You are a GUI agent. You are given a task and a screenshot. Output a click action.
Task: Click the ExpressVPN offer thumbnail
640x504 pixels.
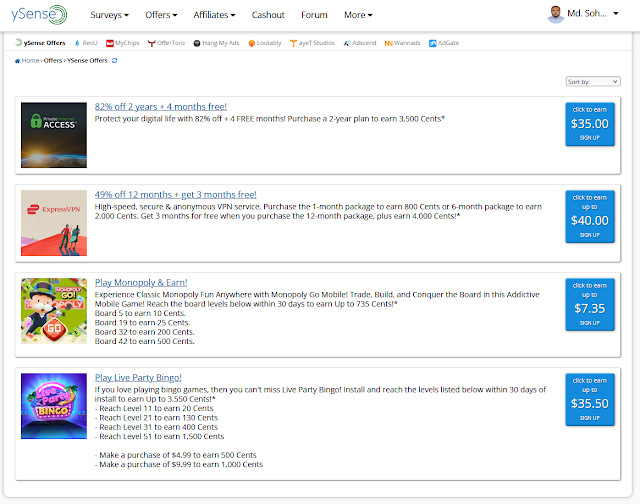[x=54, y=223]
